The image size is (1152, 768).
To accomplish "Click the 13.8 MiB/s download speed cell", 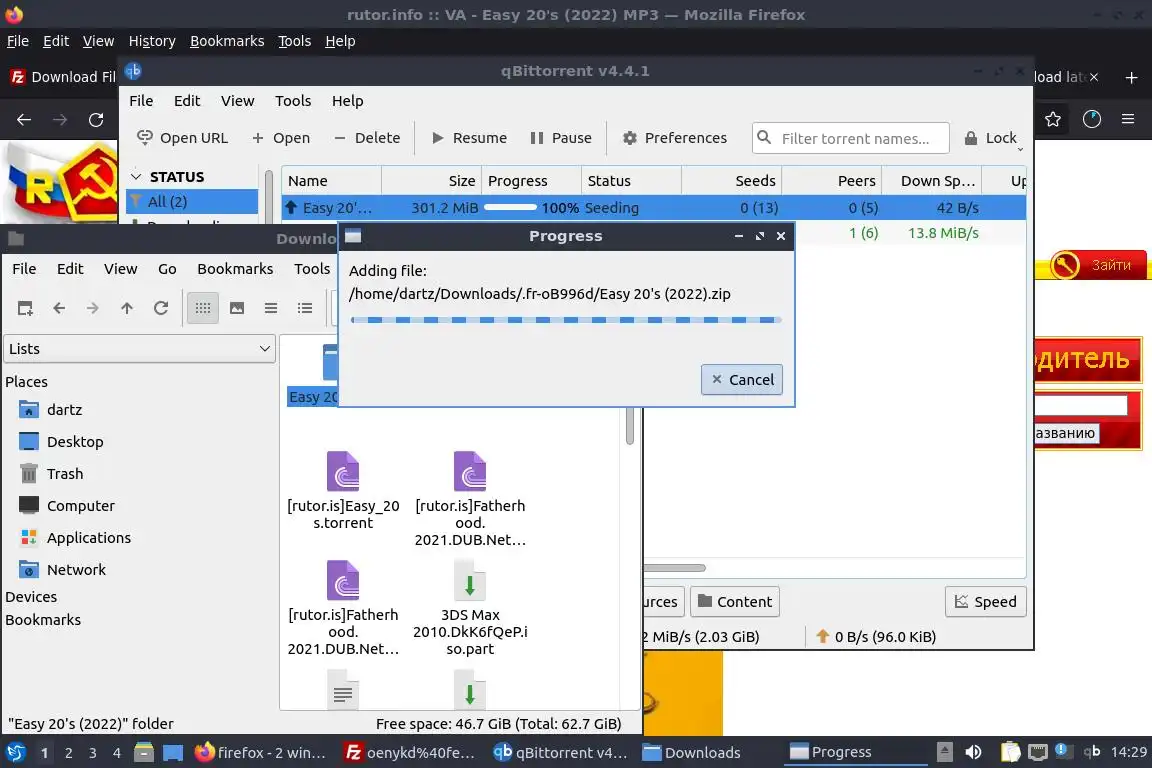I will [x=943, y=233].
